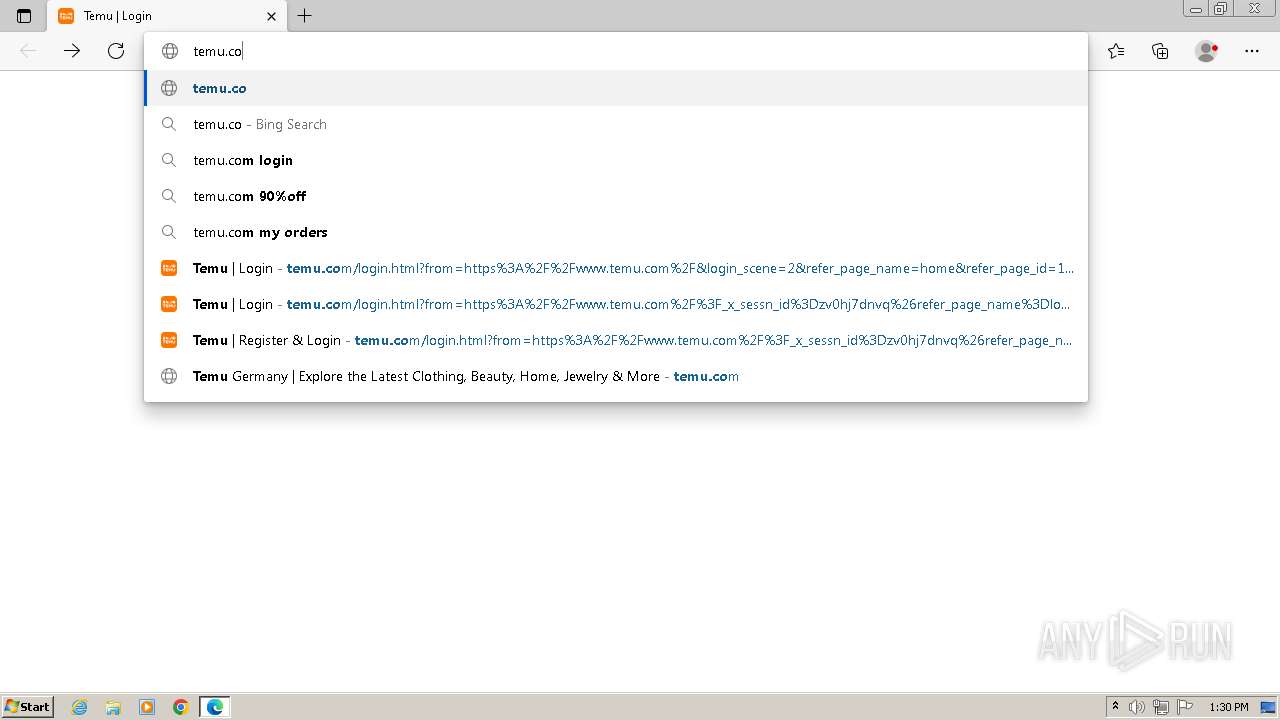Switch to Microsoft Edge taskbar button

215,707
